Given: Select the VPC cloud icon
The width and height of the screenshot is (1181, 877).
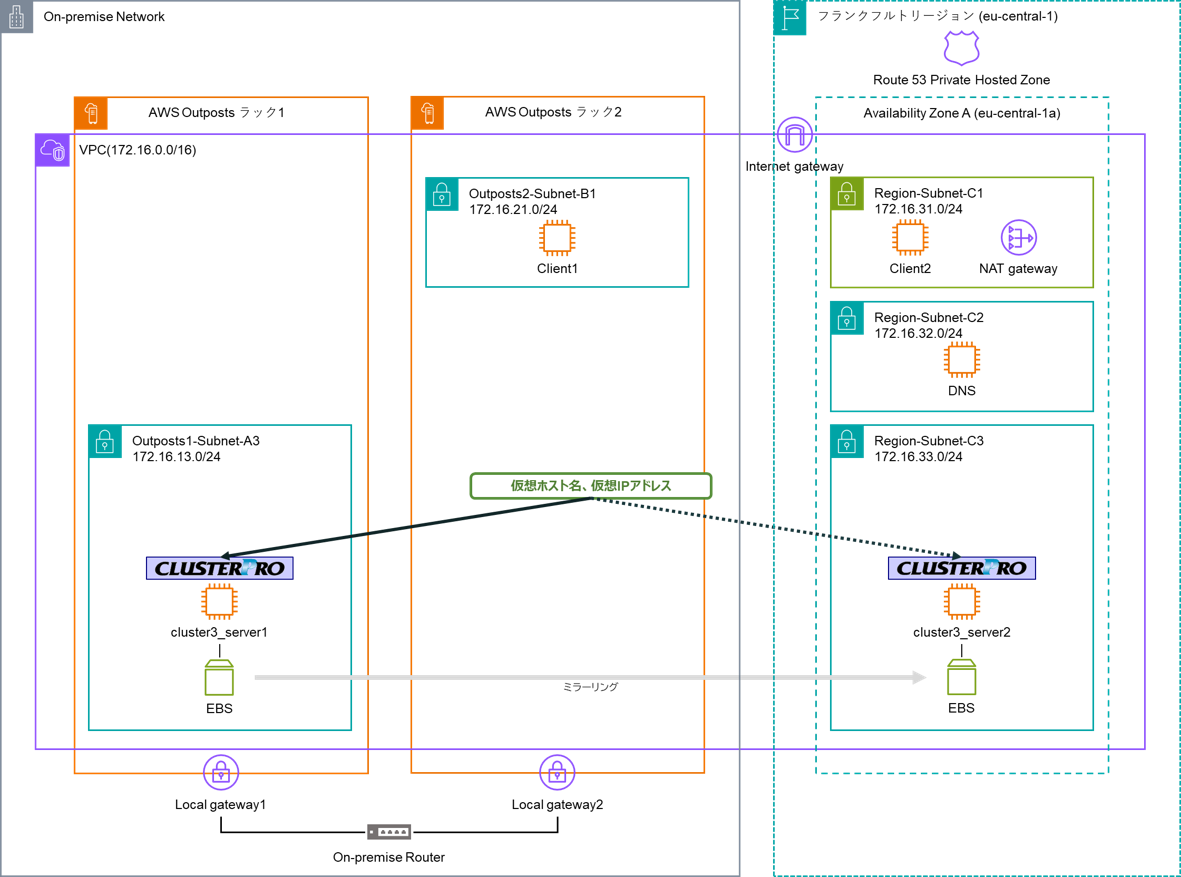Looking at the screenshot, I should pos(52,151).
